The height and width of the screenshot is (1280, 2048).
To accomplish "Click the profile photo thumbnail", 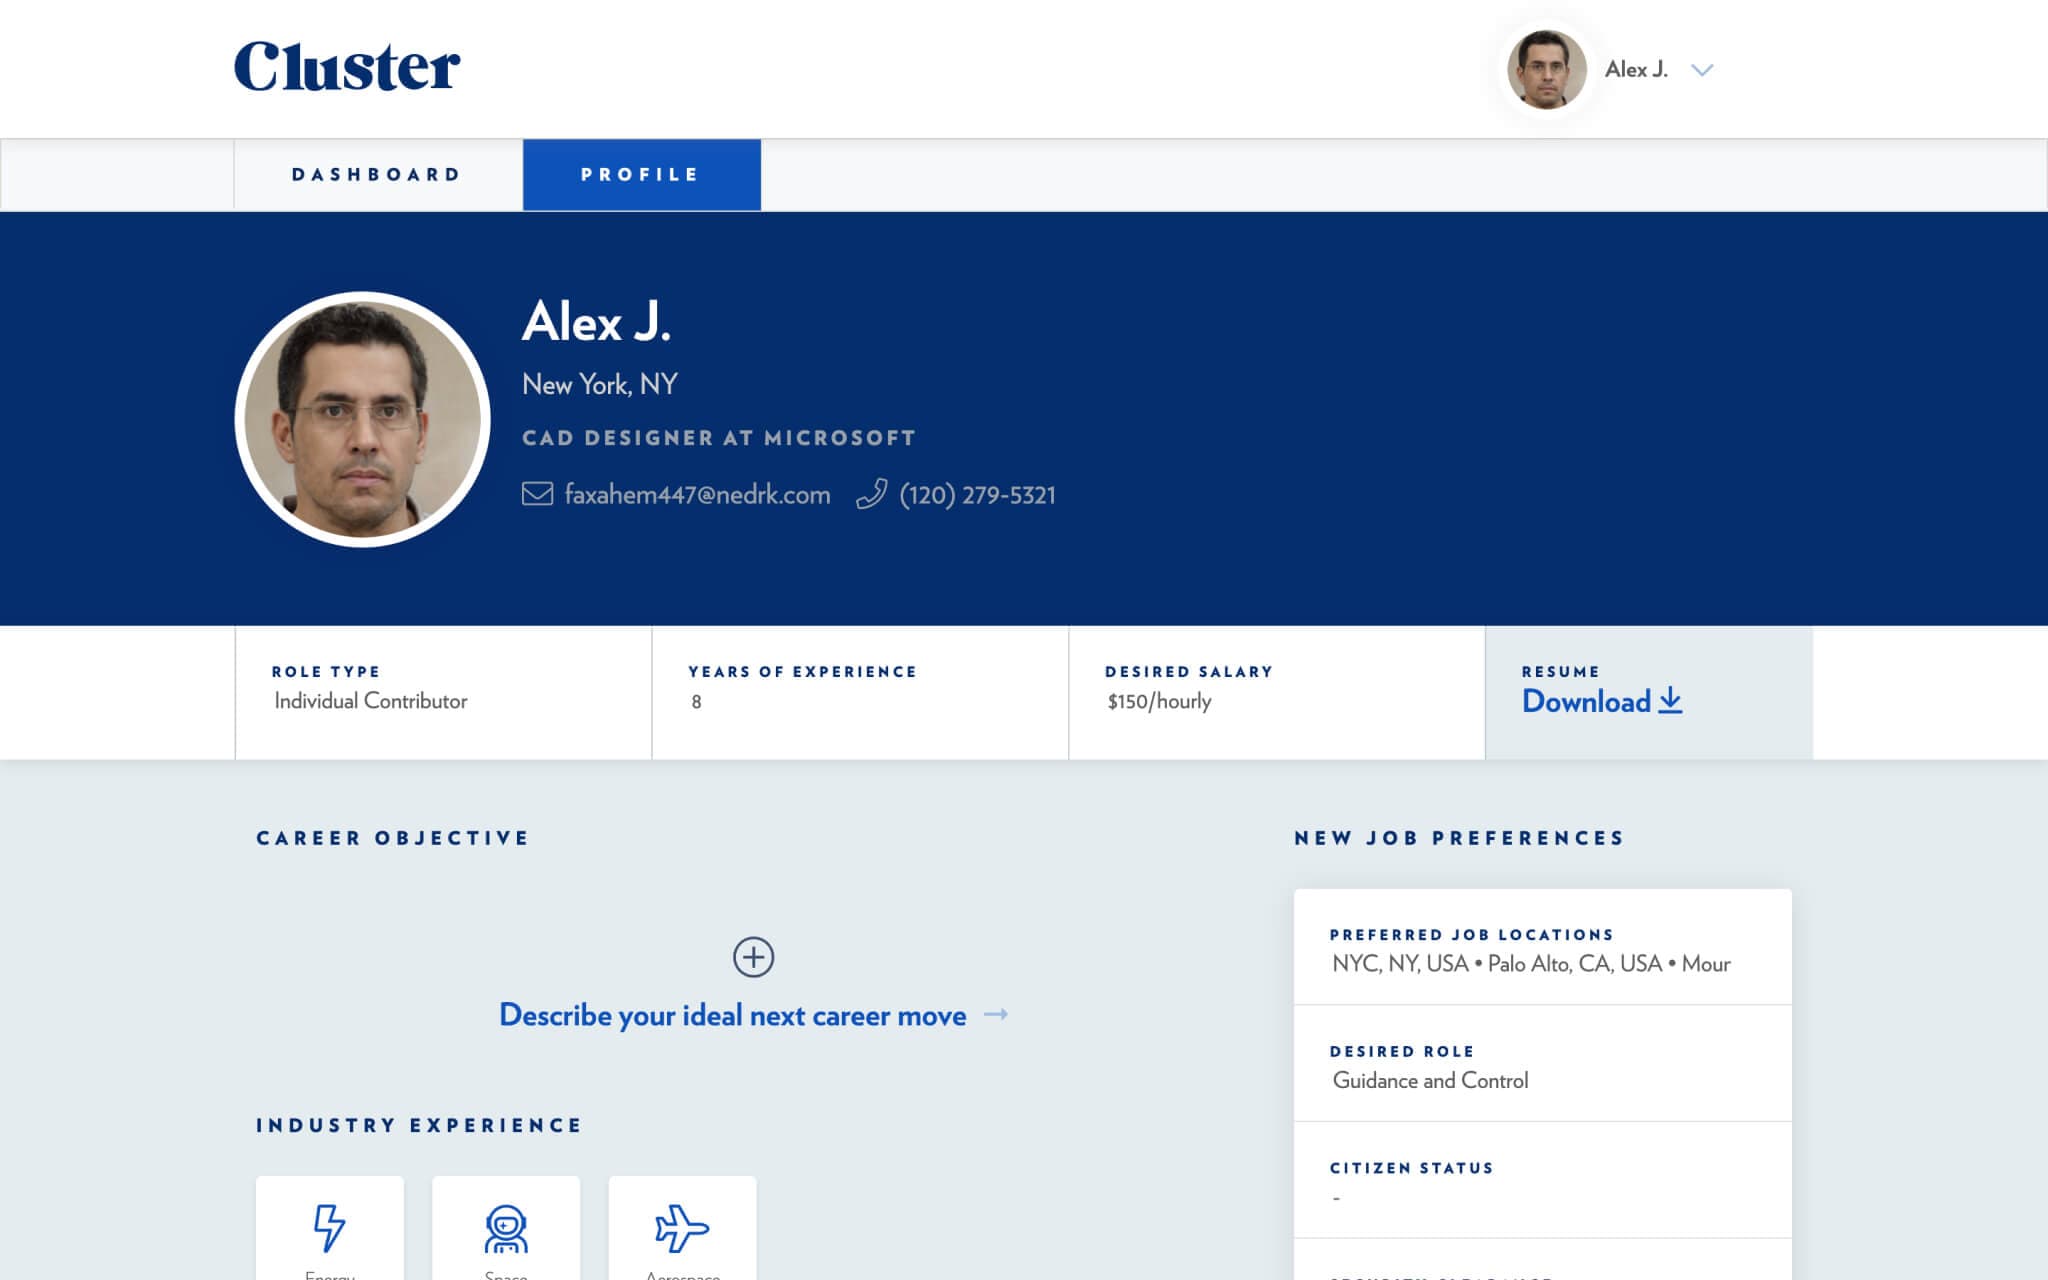I will (x=1545, y=68).
